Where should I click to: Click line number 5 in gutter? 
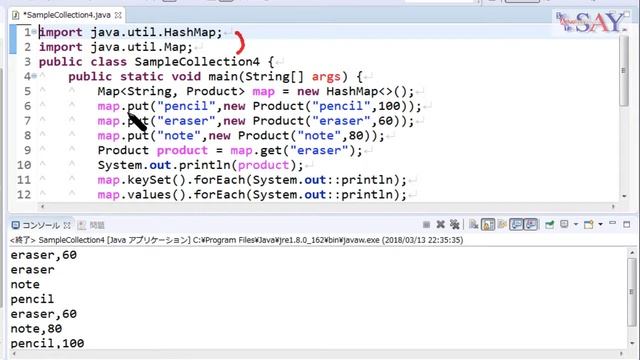coord(27,91)
